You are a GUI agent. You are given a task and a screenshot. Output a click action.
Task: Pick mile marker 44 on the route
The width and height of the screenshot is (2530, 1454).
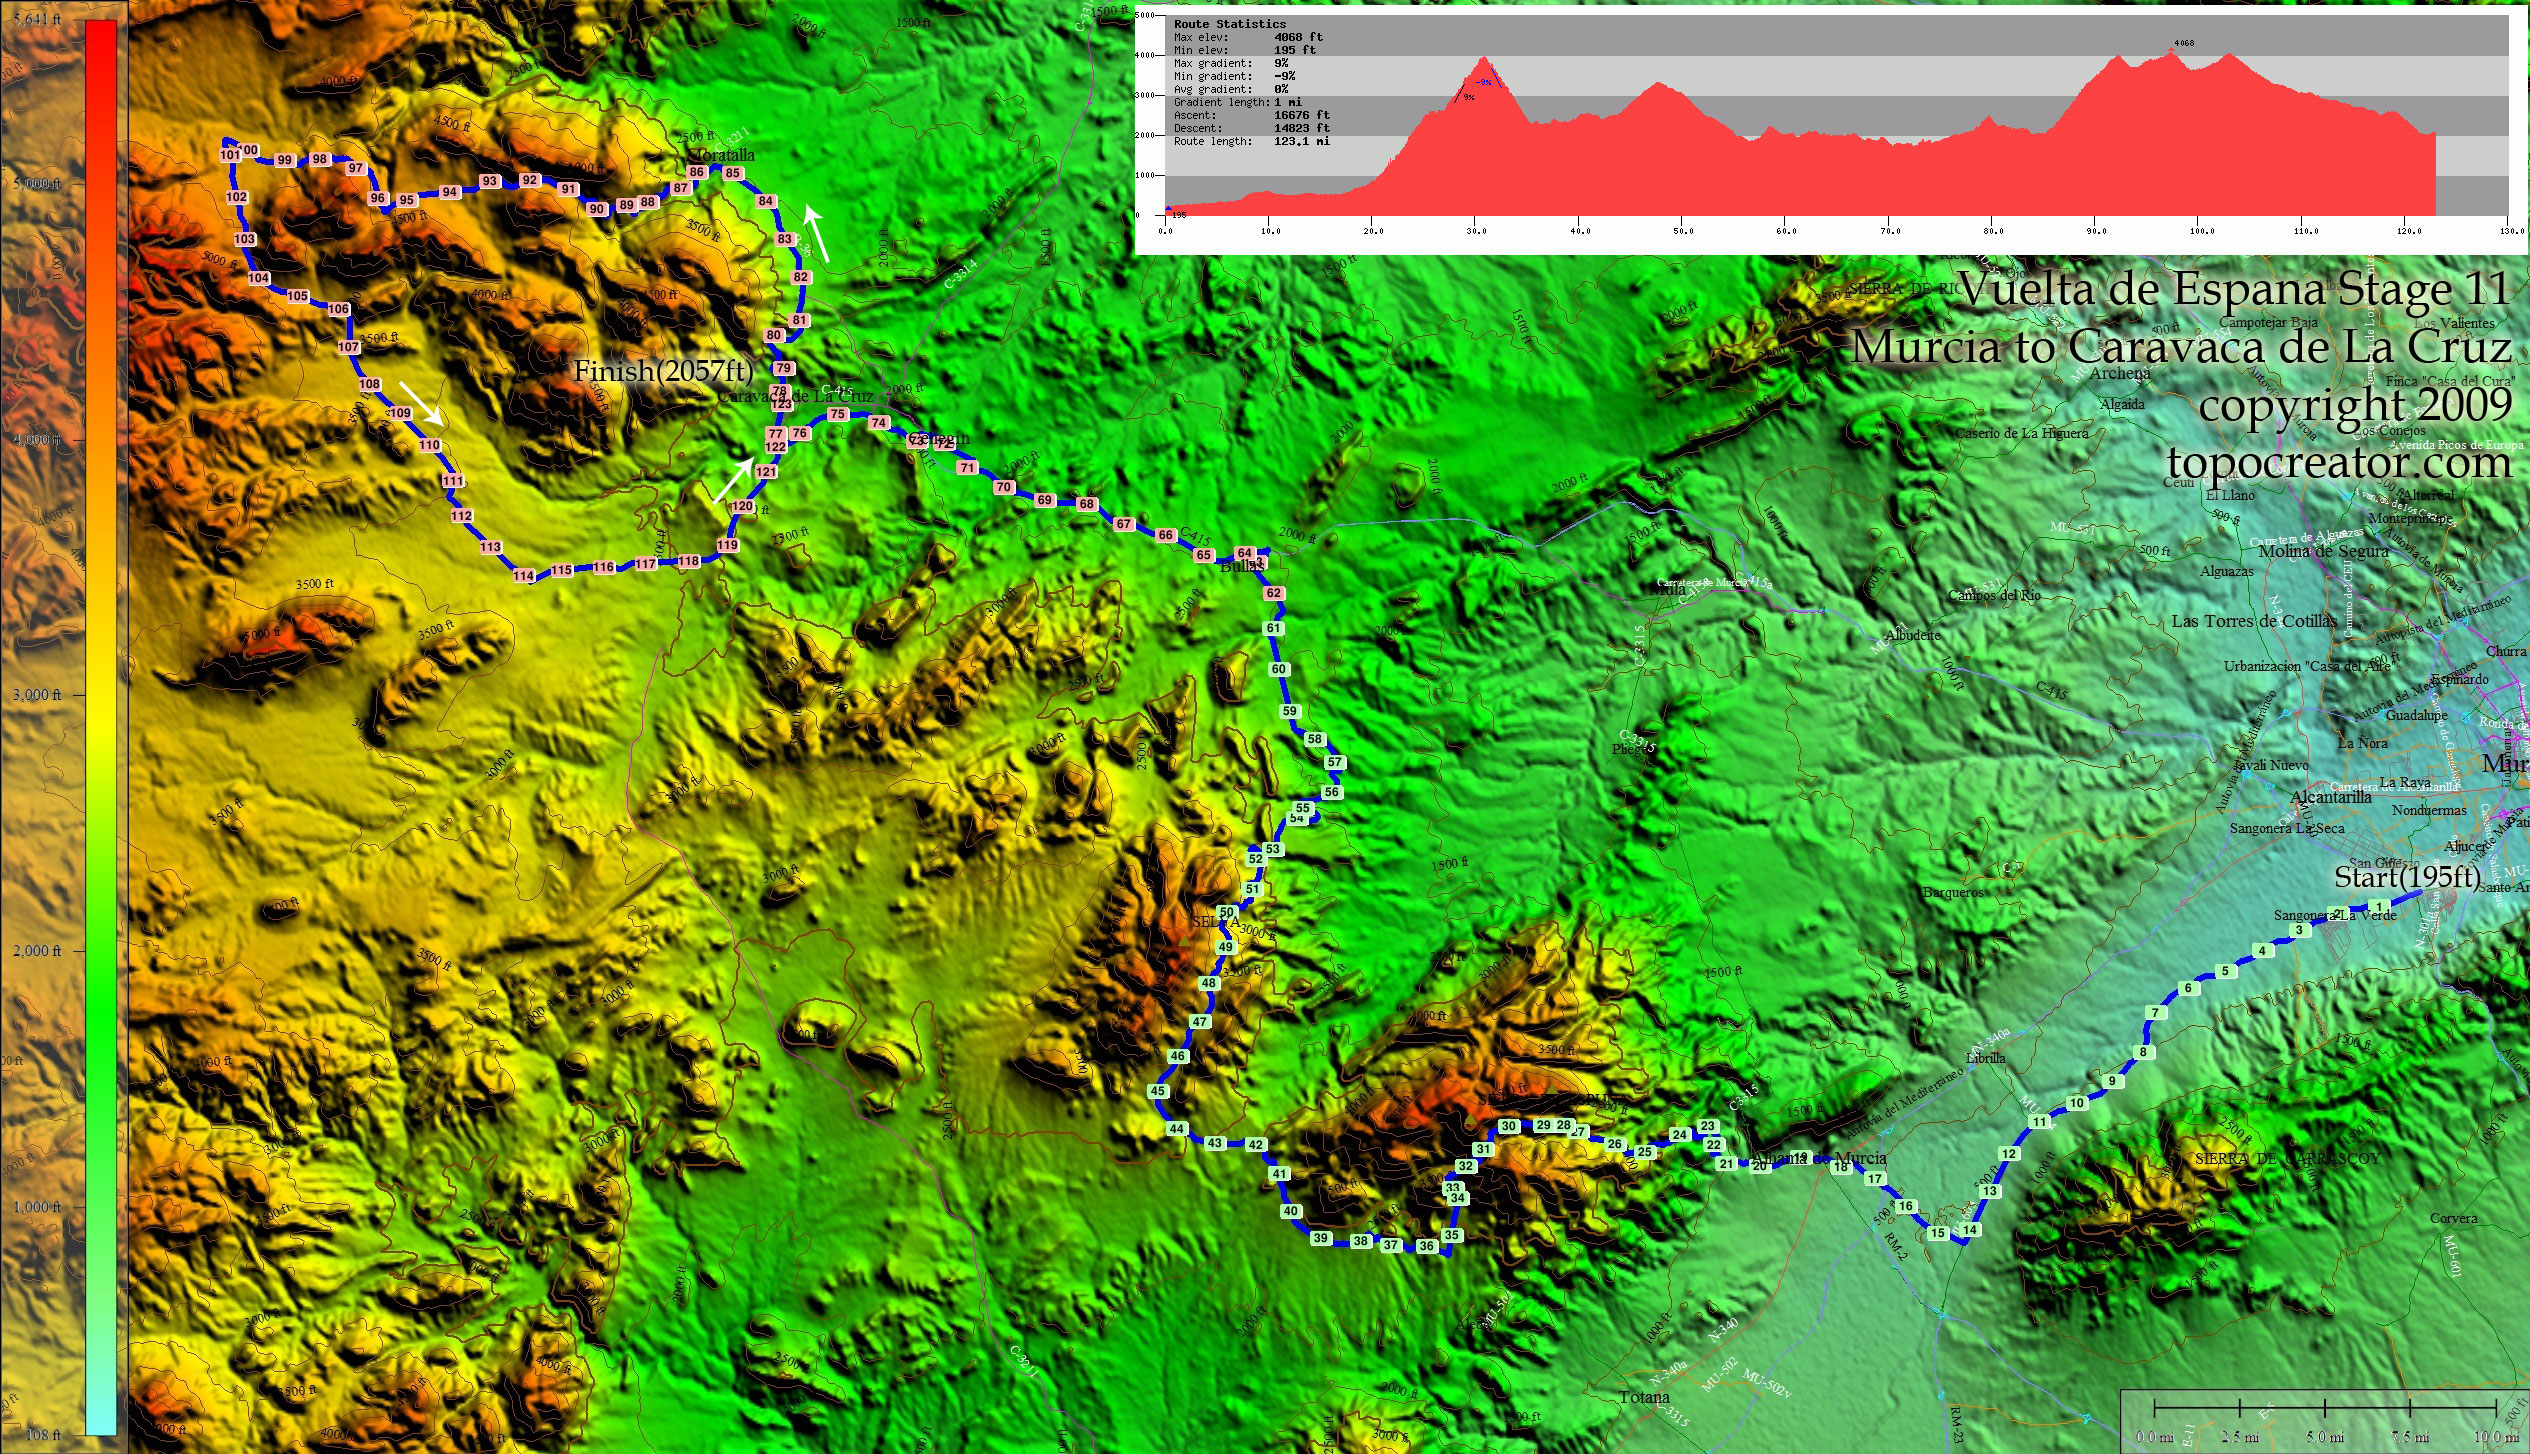point(1177,1129)
